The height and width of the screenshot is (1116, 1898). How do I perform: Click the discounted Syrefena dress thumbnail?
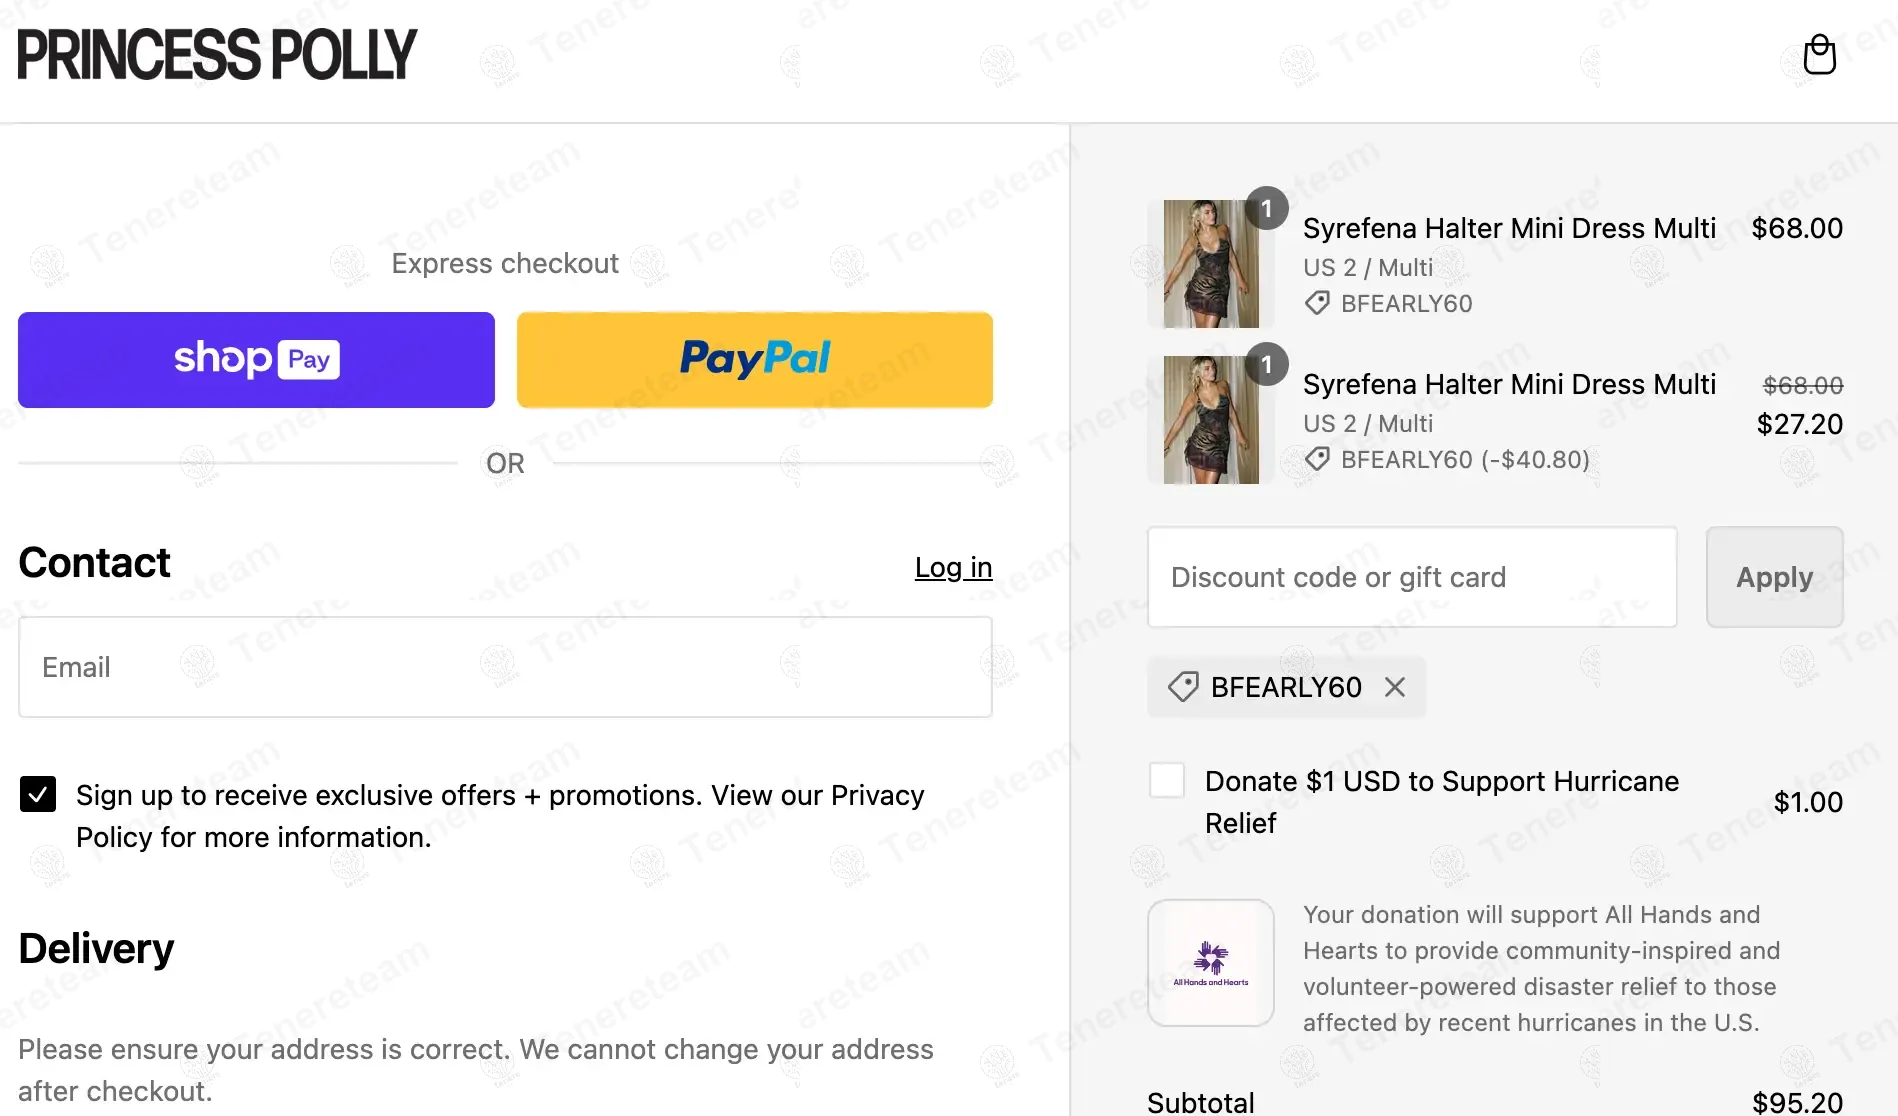[1210, 420]
